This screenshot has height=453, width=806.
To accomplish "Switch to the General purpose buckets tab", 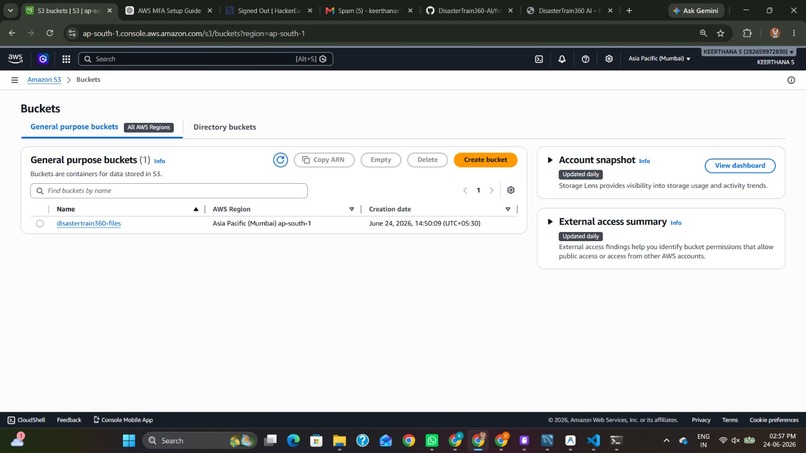I will pyautogui.click(x=74, y=127).
